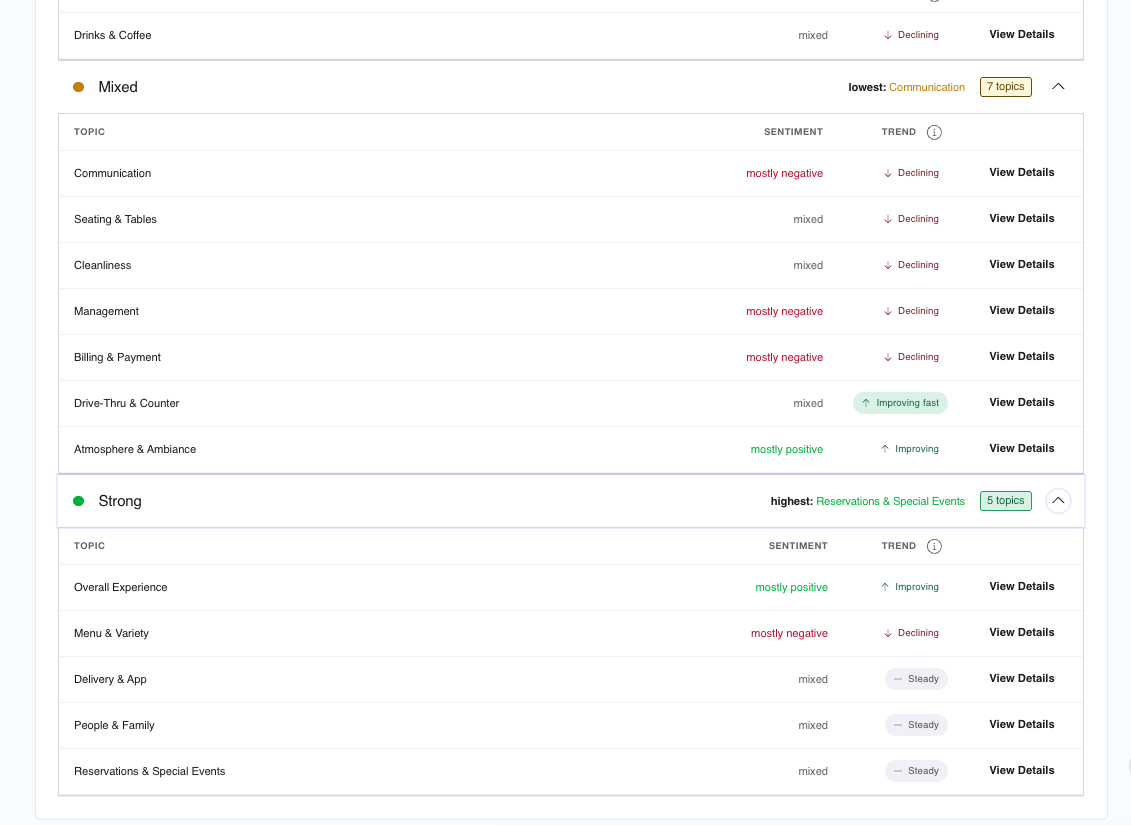
Task: Select the Cleanliness topic name
Action: (102, 265)
